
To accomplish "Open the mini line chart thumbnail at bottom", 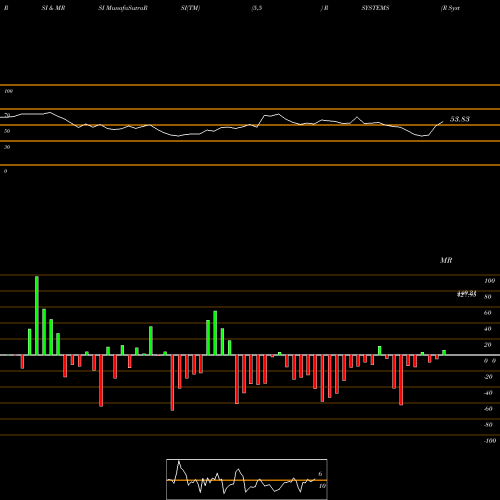I will tap(247, 479).
